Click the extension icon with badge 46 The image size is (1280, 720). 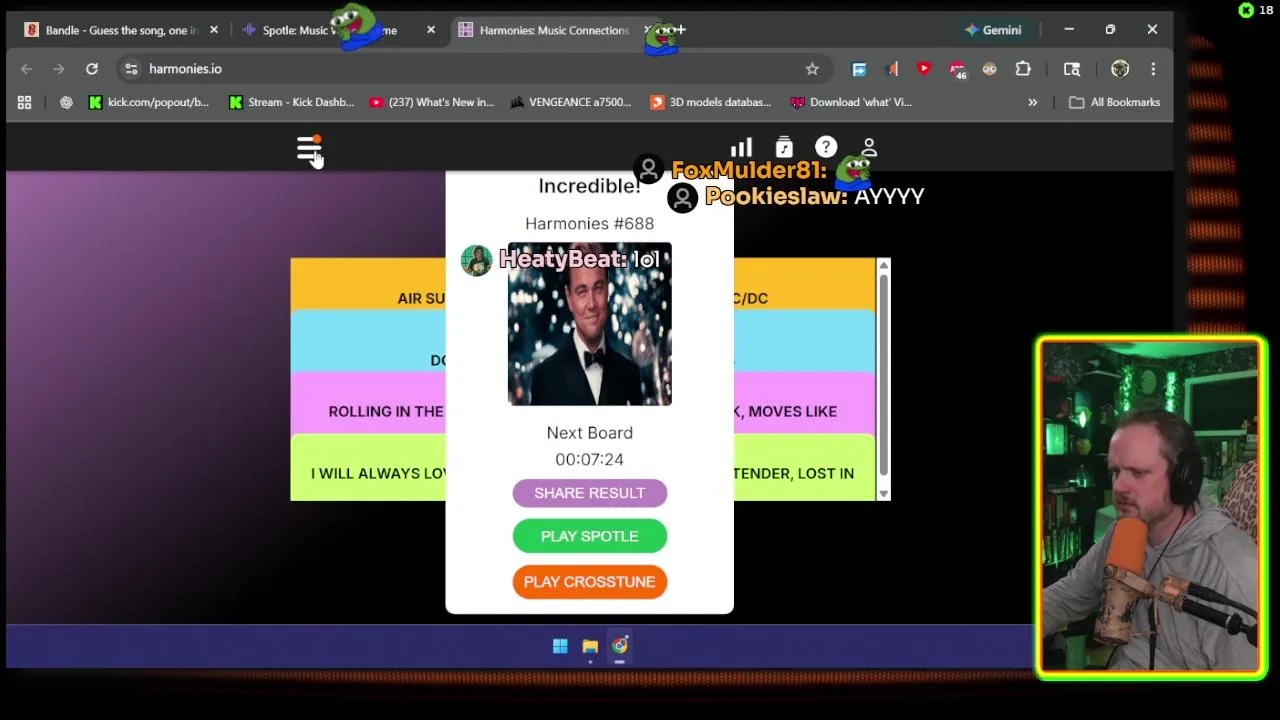coord(958,69)
